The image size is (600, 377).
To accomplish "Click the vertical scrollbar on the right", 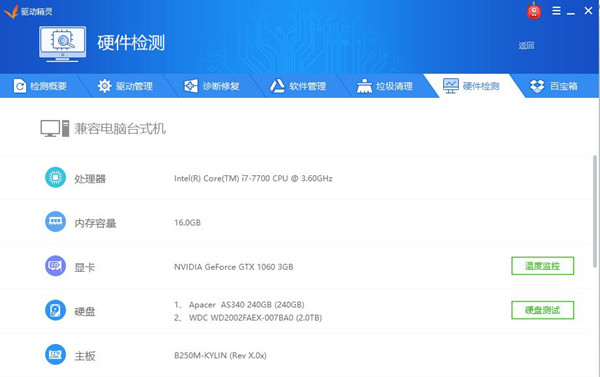I will (x=595, y=211).
